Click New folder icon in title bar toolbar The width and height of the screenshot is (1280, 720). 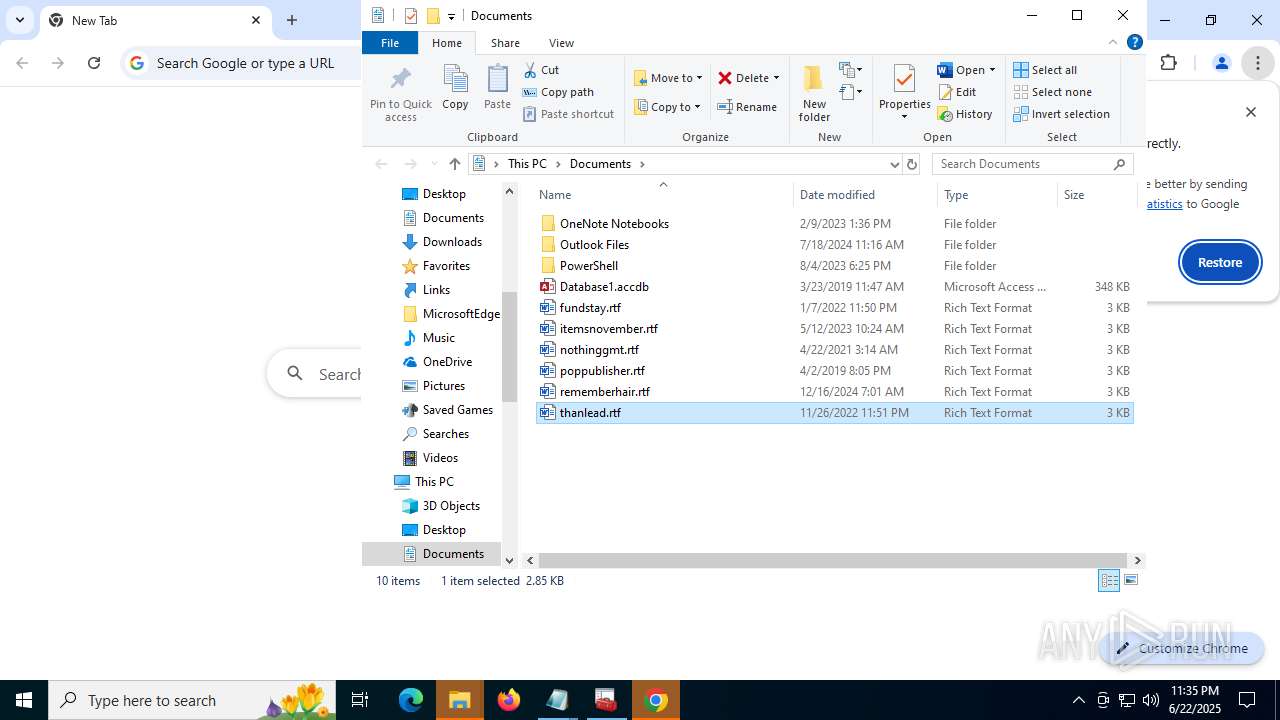433,16
